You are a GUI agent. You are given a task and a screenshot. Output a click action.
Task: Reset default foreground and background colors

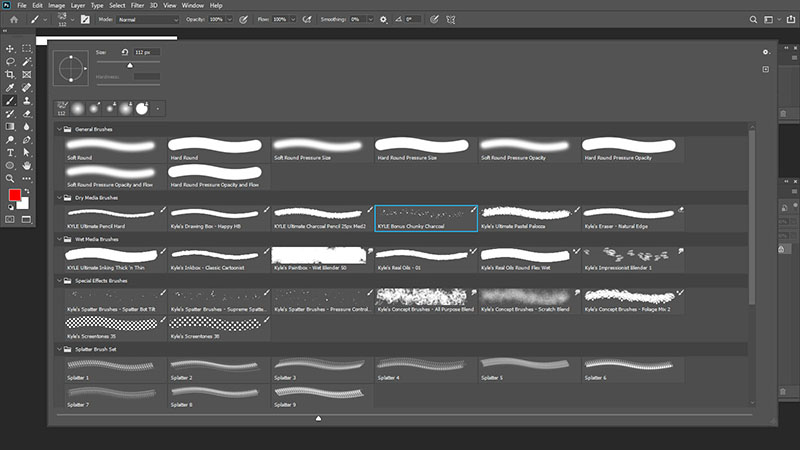(x=10, y=207)
